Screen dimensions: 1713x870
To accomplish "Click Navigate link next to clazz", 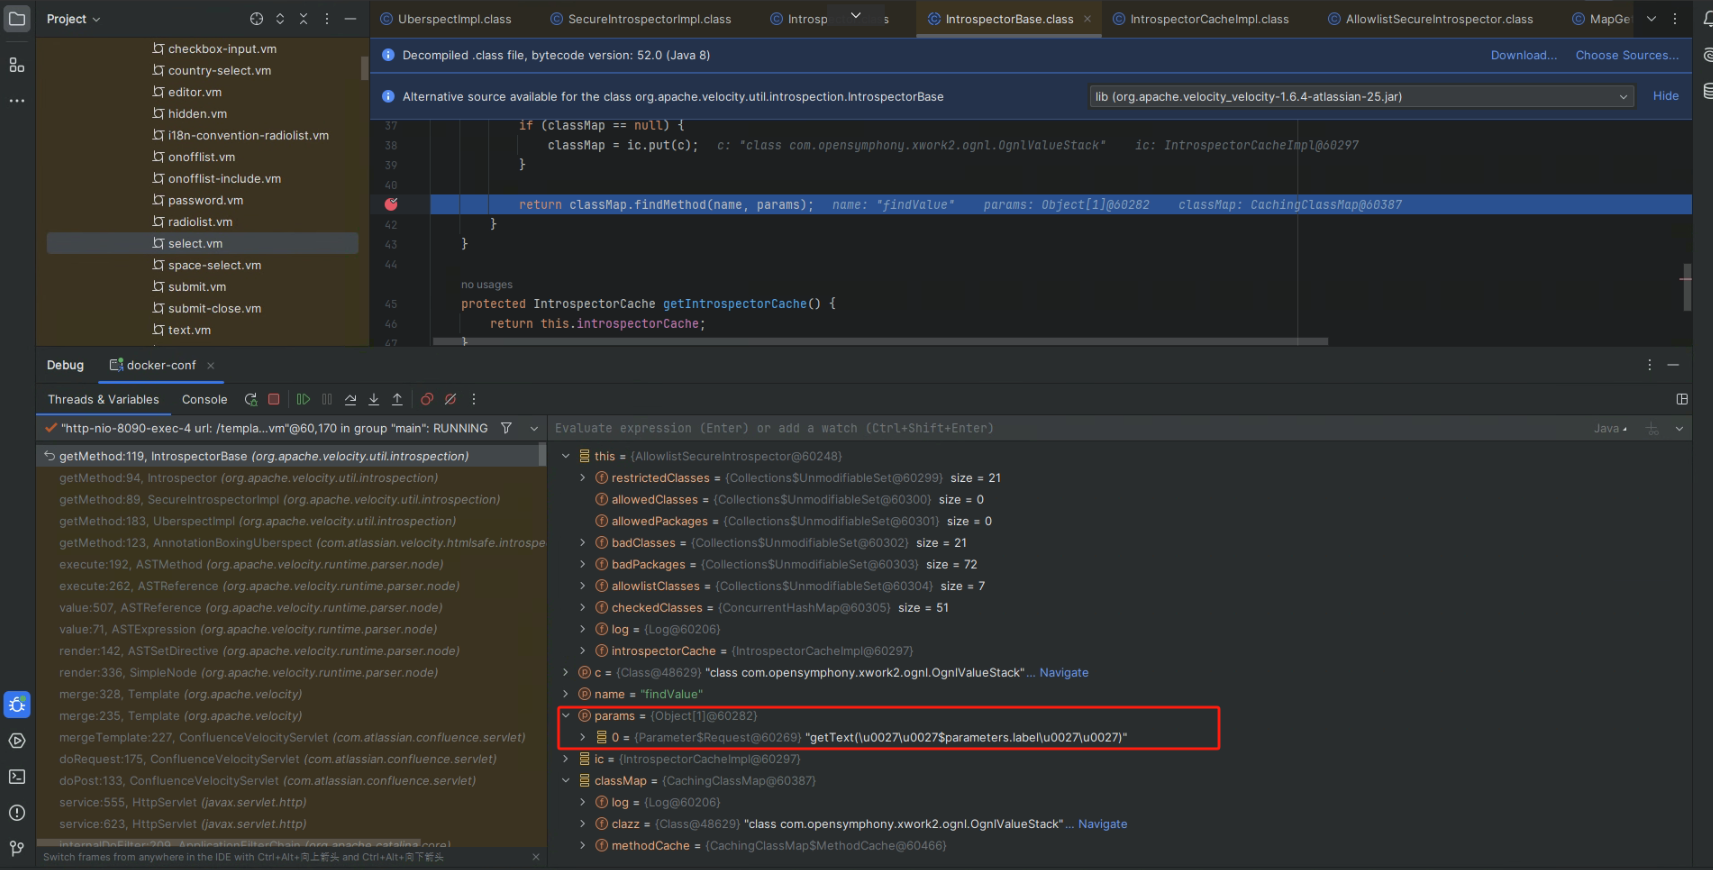I will [1102, 824].
